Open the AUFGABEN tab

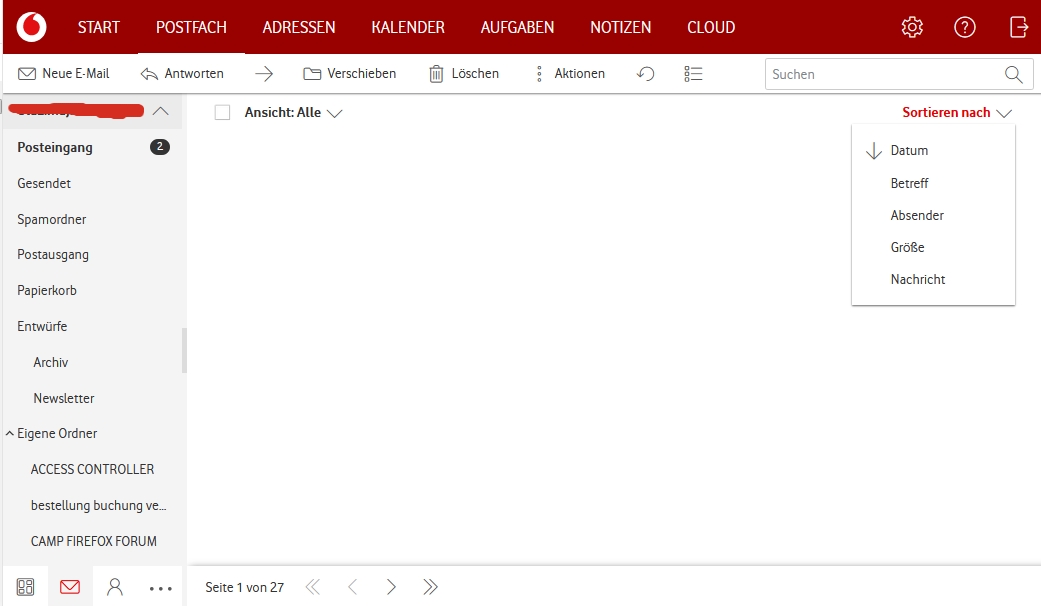click(517, 27)
